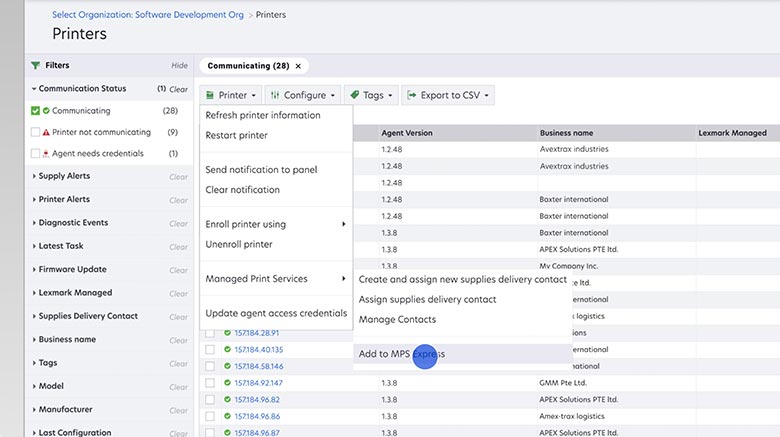Click the red warning icon for Printer not communicating
Viewport: 780px width, 437px height.
click(46, 132)
